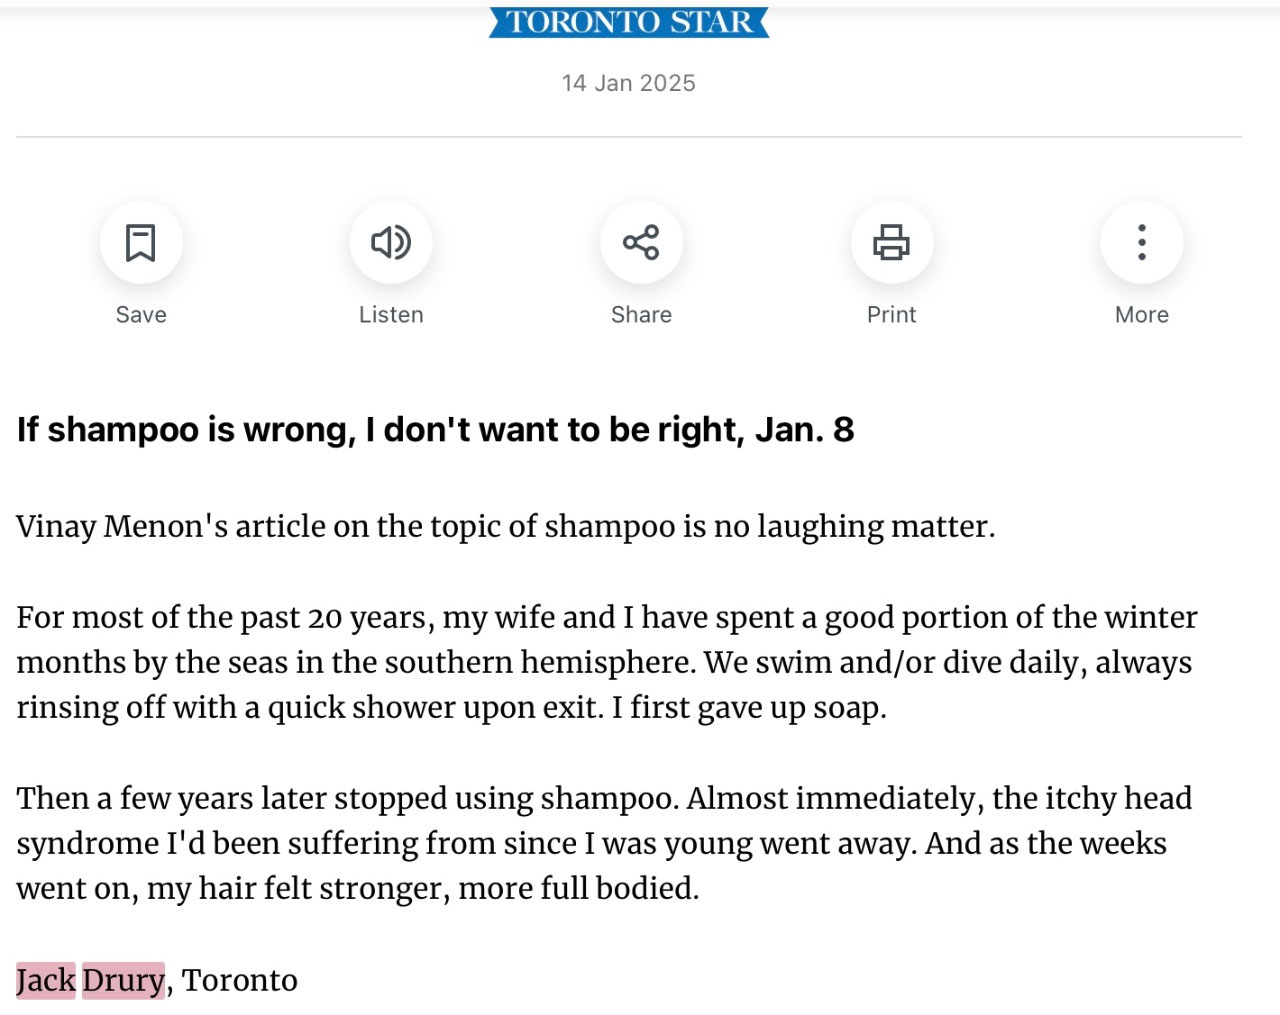Click the shampoo headline dated Jan. 8

pos(435,430)
